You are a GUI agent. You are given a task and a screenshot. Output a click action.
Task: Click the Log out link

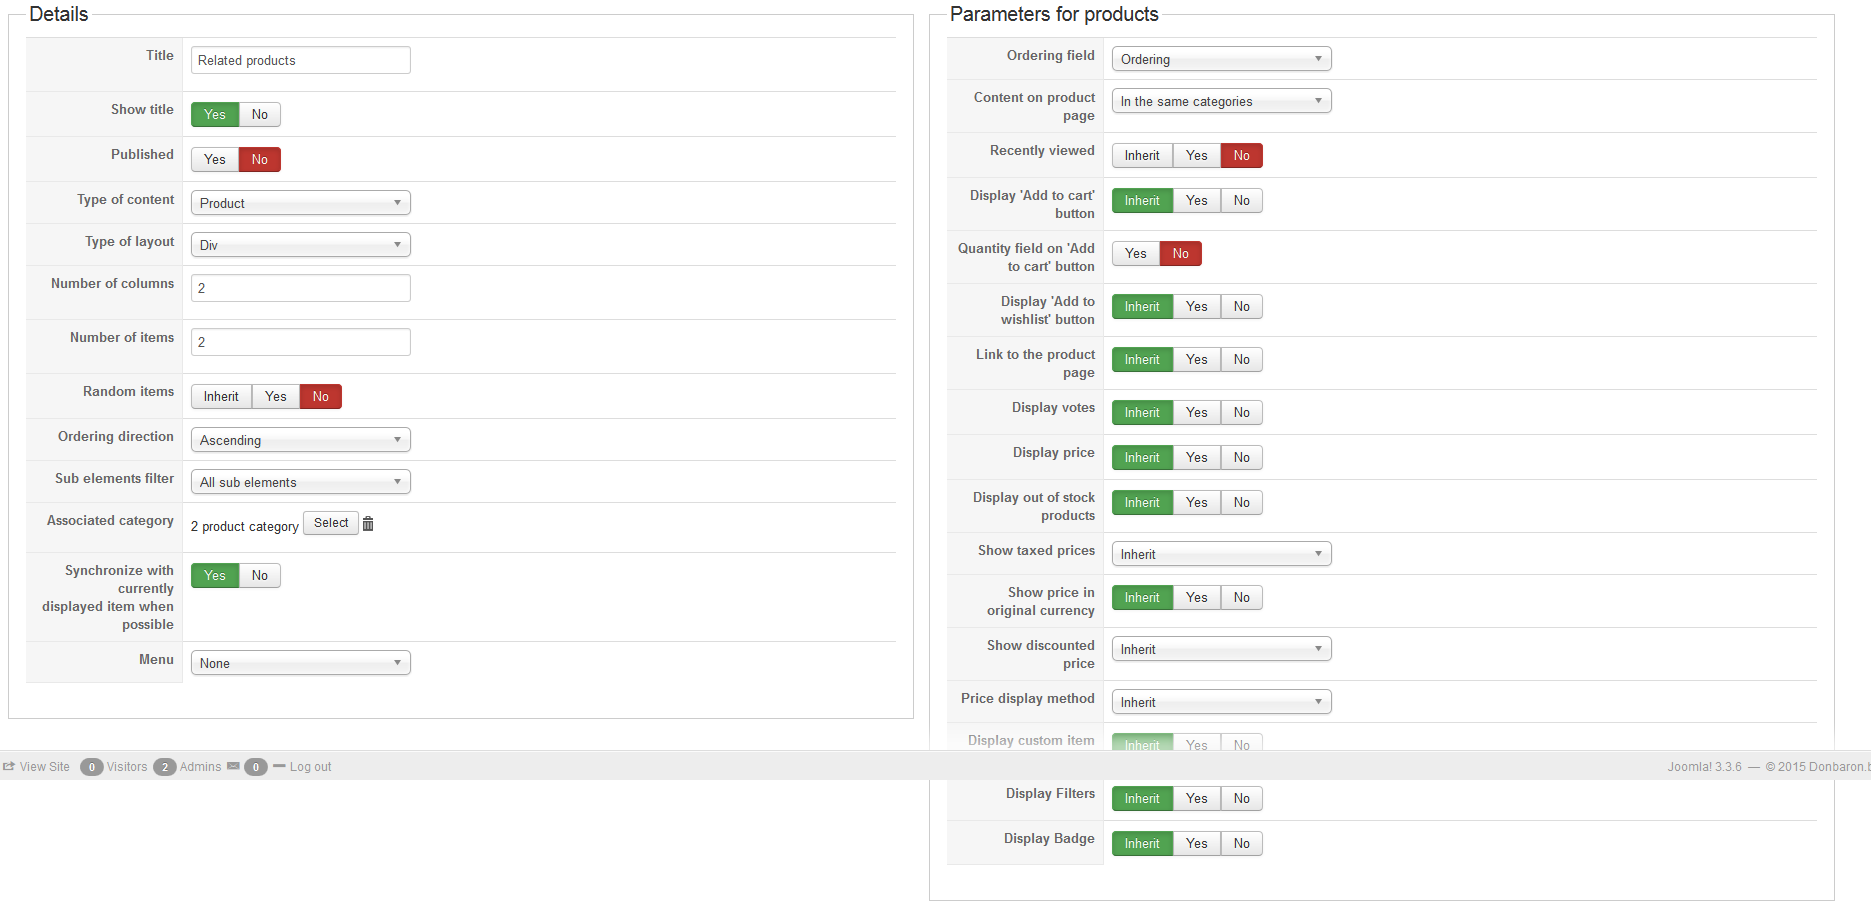coord(310,767)
